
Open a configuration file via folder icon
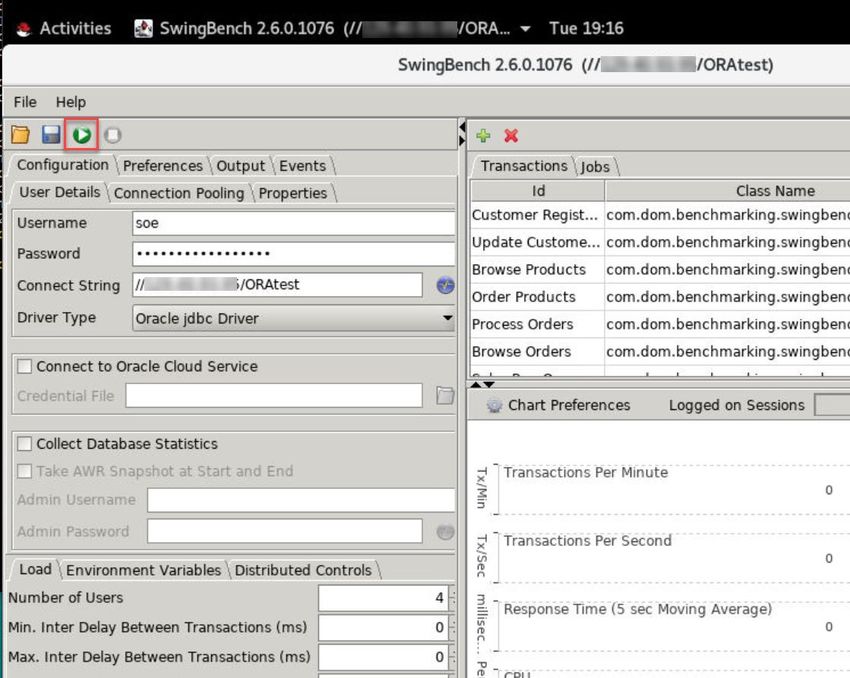click(x=21, y=134)
